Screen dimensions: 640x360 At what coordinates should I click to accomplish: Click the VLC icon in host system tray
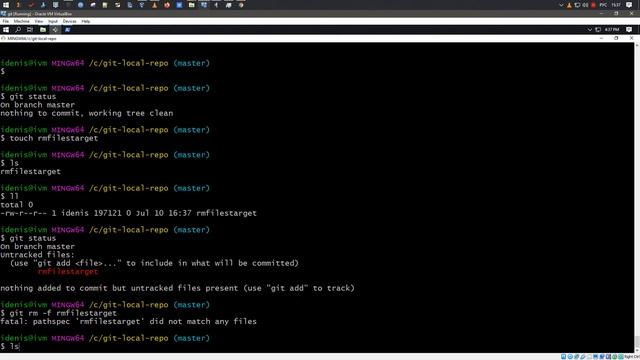569,5
